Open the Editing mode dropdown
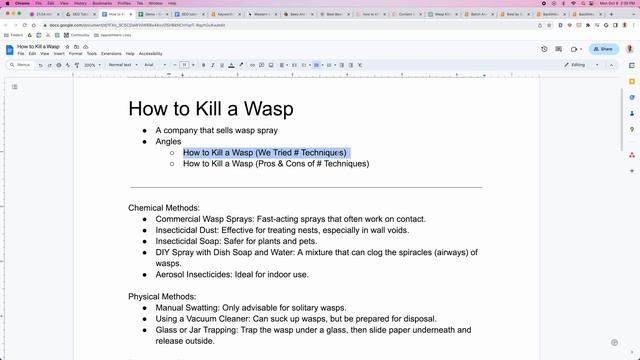Viewport: 640px width, 360px height. tap(581, 65)
